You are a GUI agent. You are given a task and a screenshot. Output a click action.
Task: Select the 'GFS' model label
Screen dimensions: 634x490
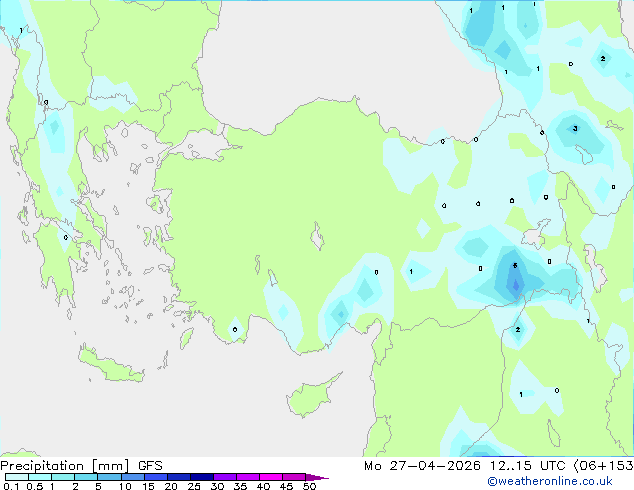click(x=150, y=466)
